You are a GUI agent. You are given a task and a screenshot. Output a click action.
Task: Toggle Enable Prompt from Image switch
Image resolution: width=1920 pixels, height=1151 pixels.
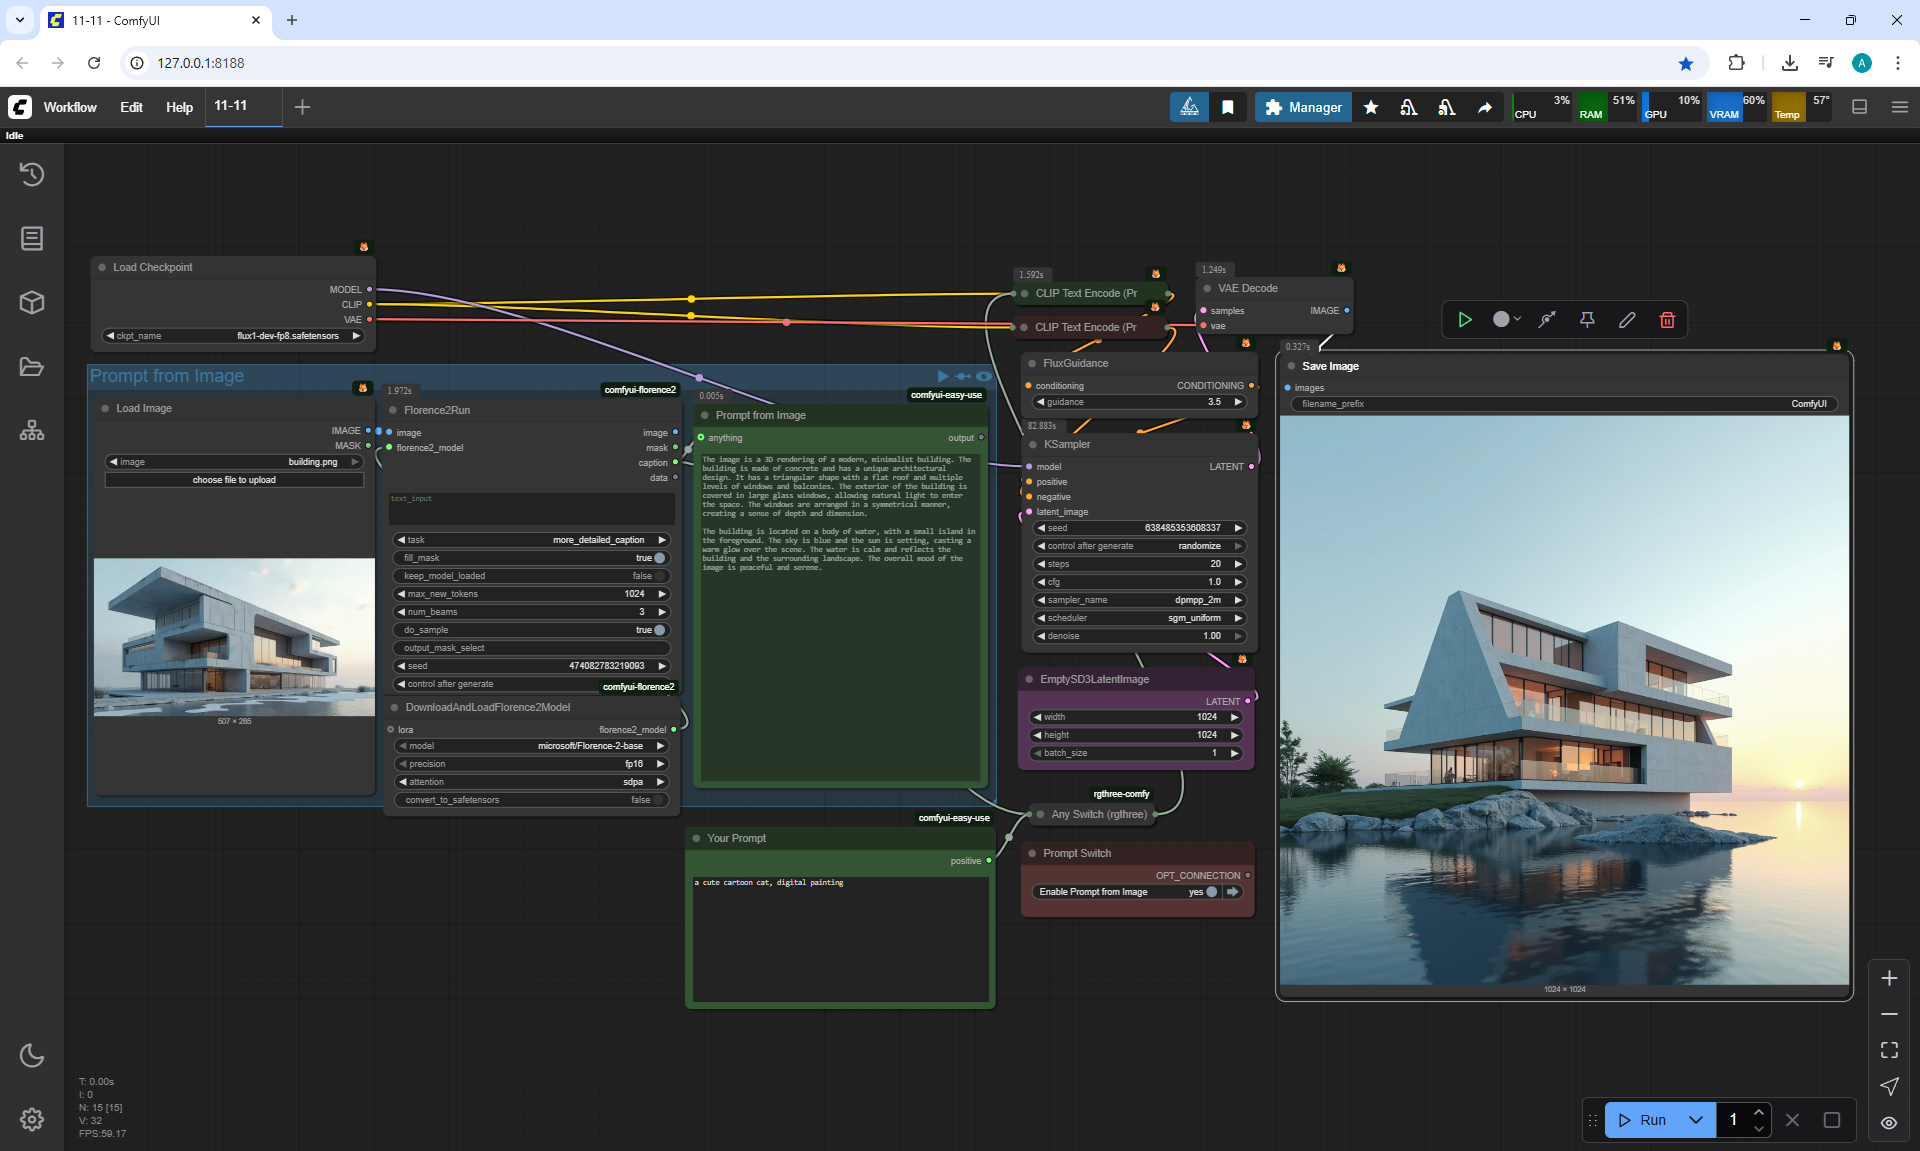point(1211,892)
